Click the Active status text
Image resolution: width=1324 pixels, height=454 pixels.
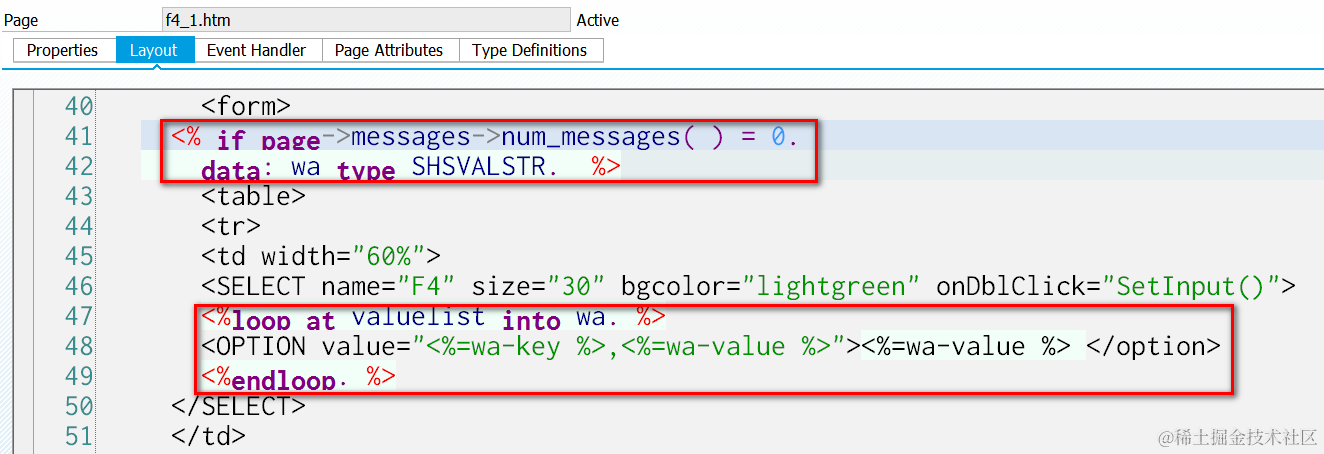click(x=598, y=20)
